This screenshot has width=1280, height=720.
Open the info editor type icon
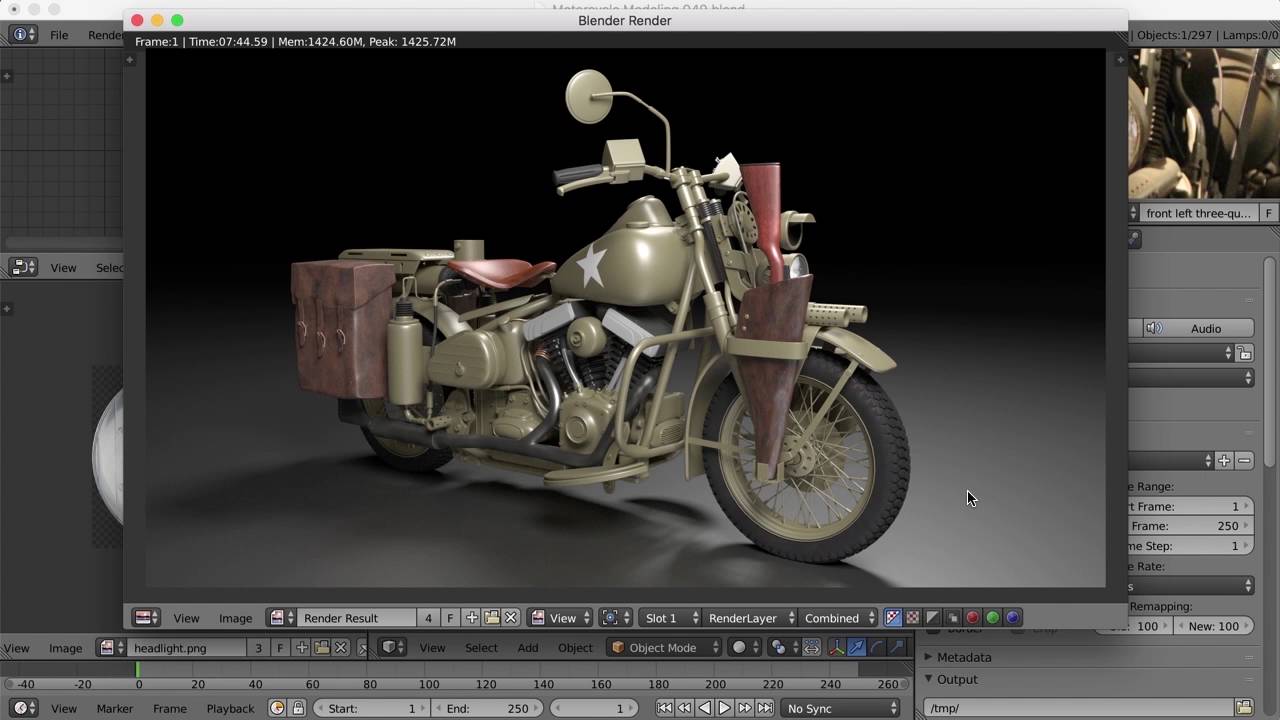click(23, 35)
